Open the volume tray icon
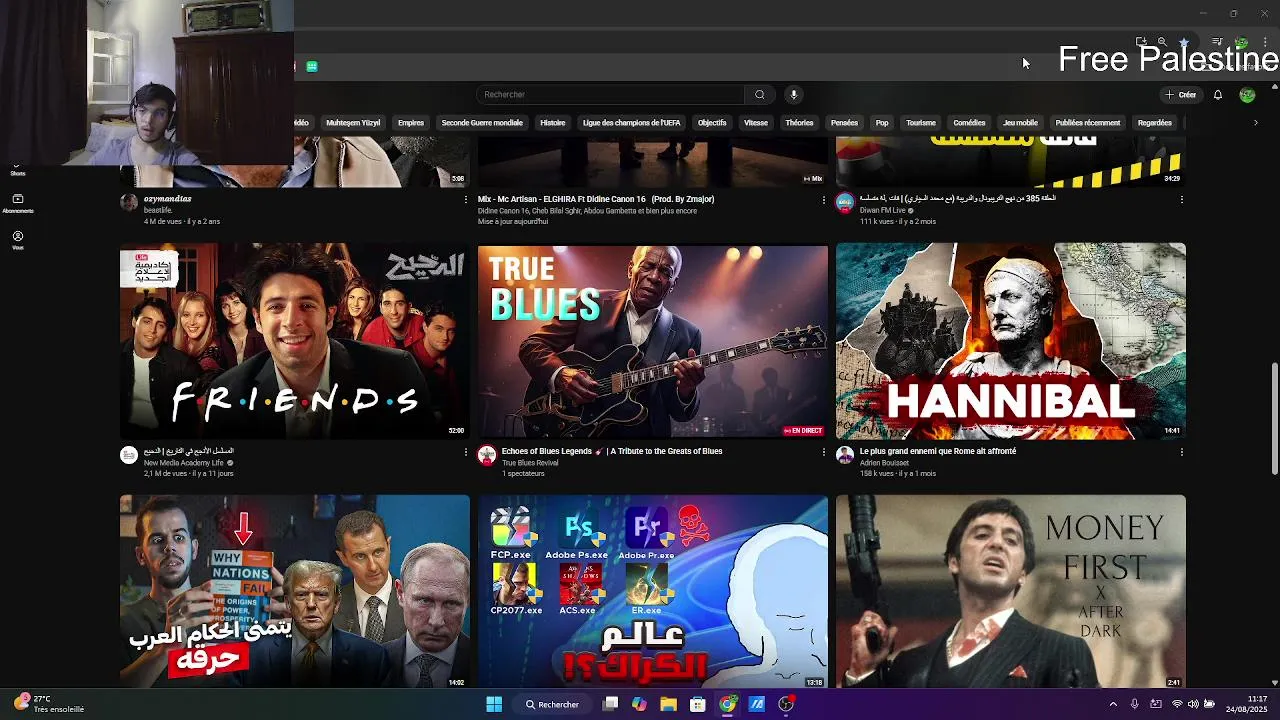The height and width of the screenshot is (720, 1280). point(1192,704)
